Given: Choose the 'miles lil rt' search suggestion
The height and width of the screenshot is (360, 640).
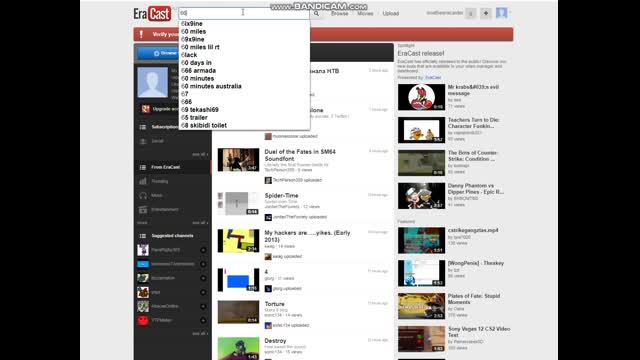Looking at the screenshot, I should [x=244, y=47].
